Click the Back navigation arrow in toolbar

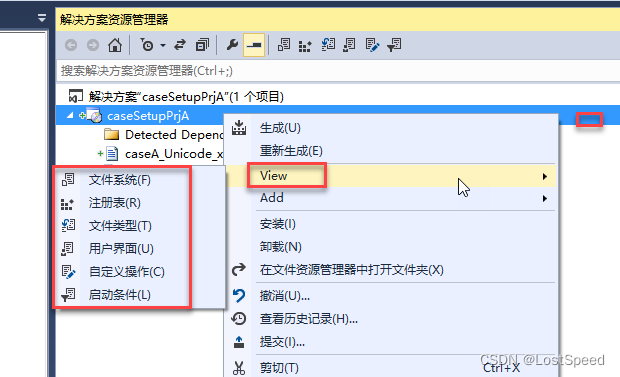71,45
